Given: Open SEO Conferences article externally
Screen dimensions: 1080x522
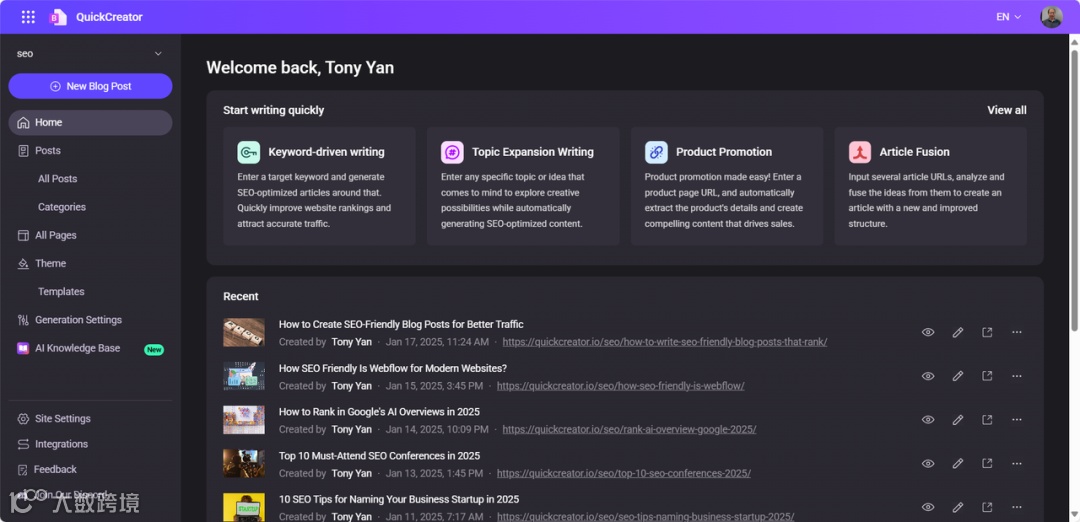Looking at the screenshot, I should [987, 463].
